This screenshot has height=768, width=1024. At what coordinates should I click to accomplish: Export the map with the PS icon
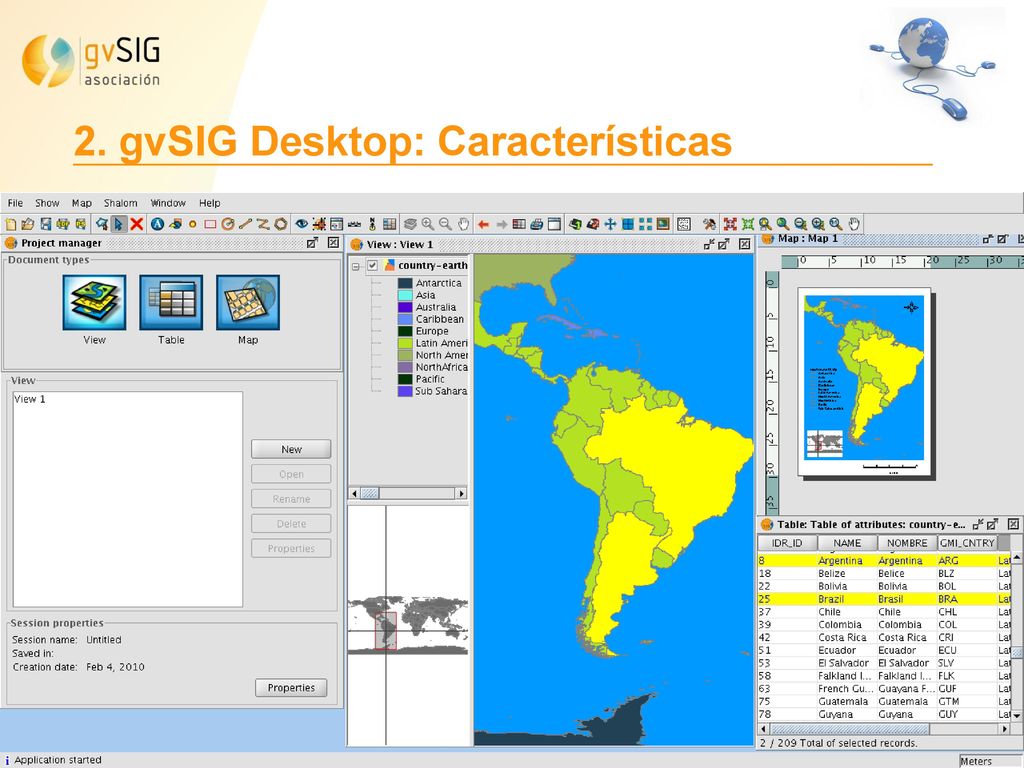pos(80,225)
